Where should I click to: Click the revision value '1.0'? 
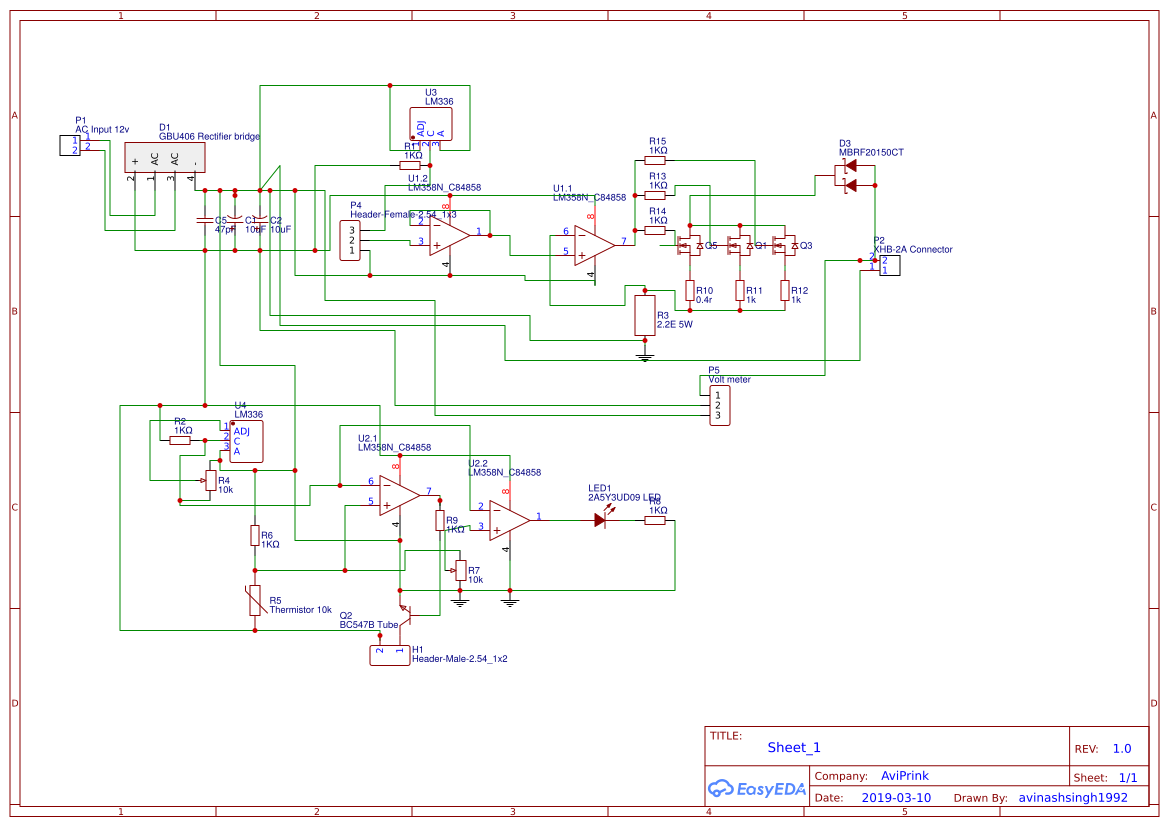point(1122,749)
